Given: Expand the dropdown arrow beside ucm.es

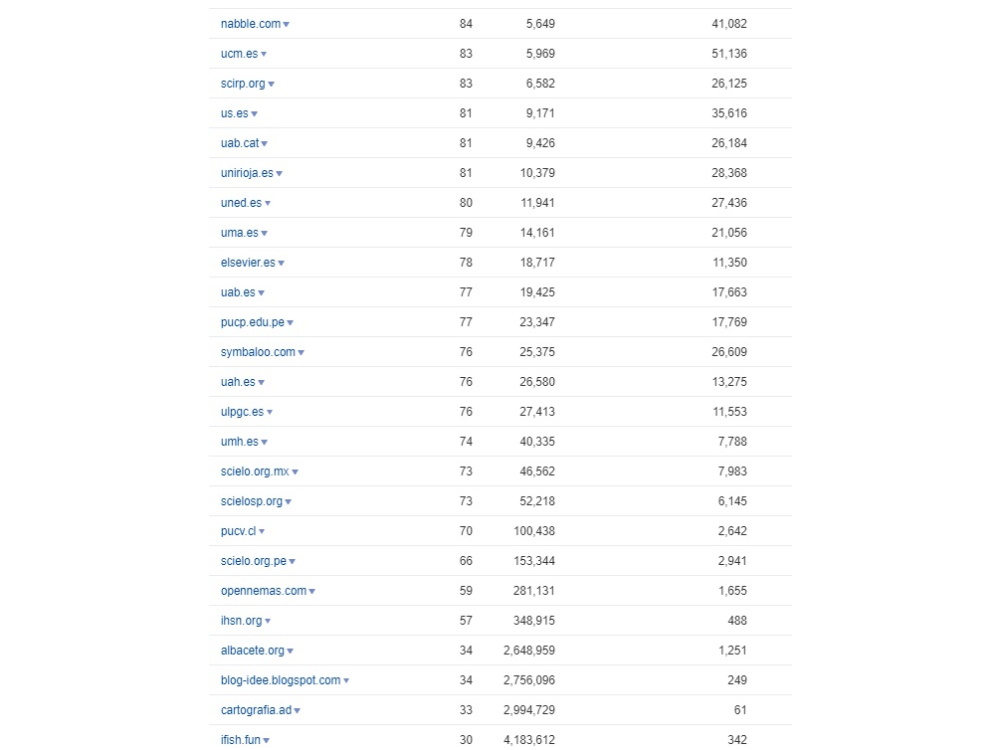Looking at the screenshot, I should click(264, 54).
